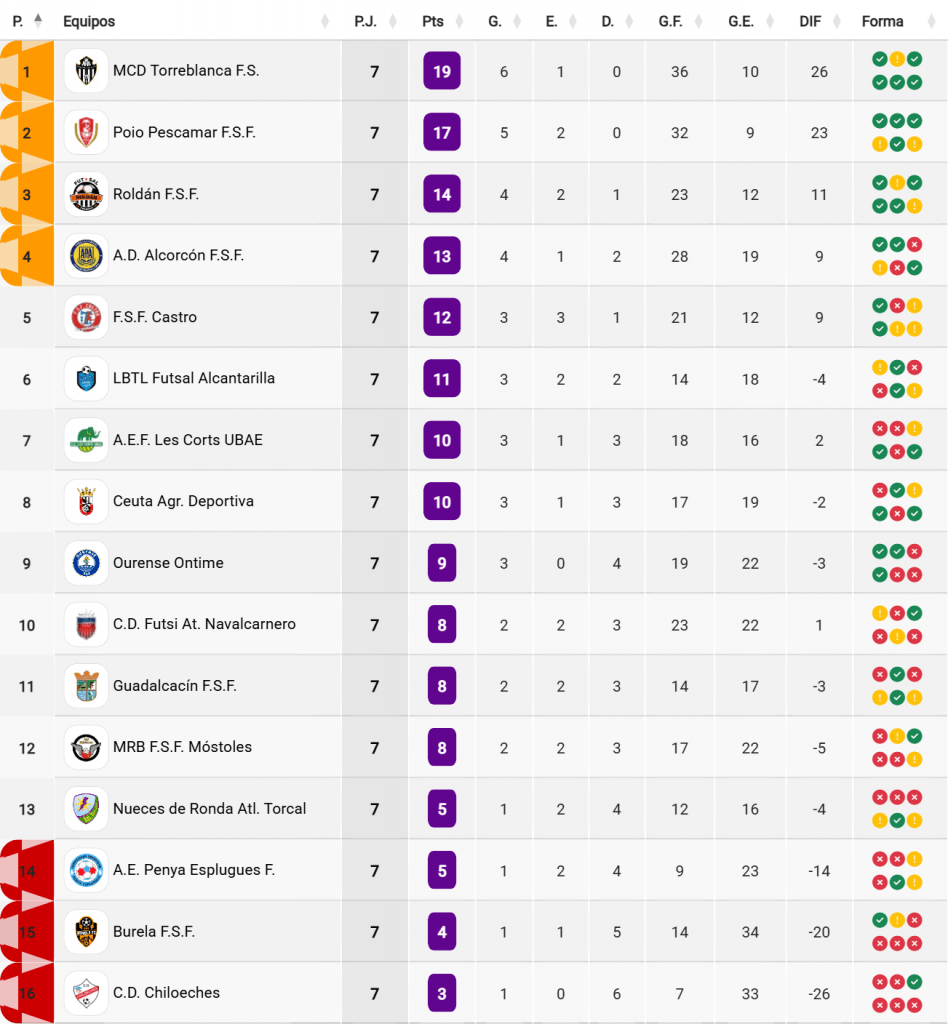Click the Ourense Ontime club logo

coord(86,563)
